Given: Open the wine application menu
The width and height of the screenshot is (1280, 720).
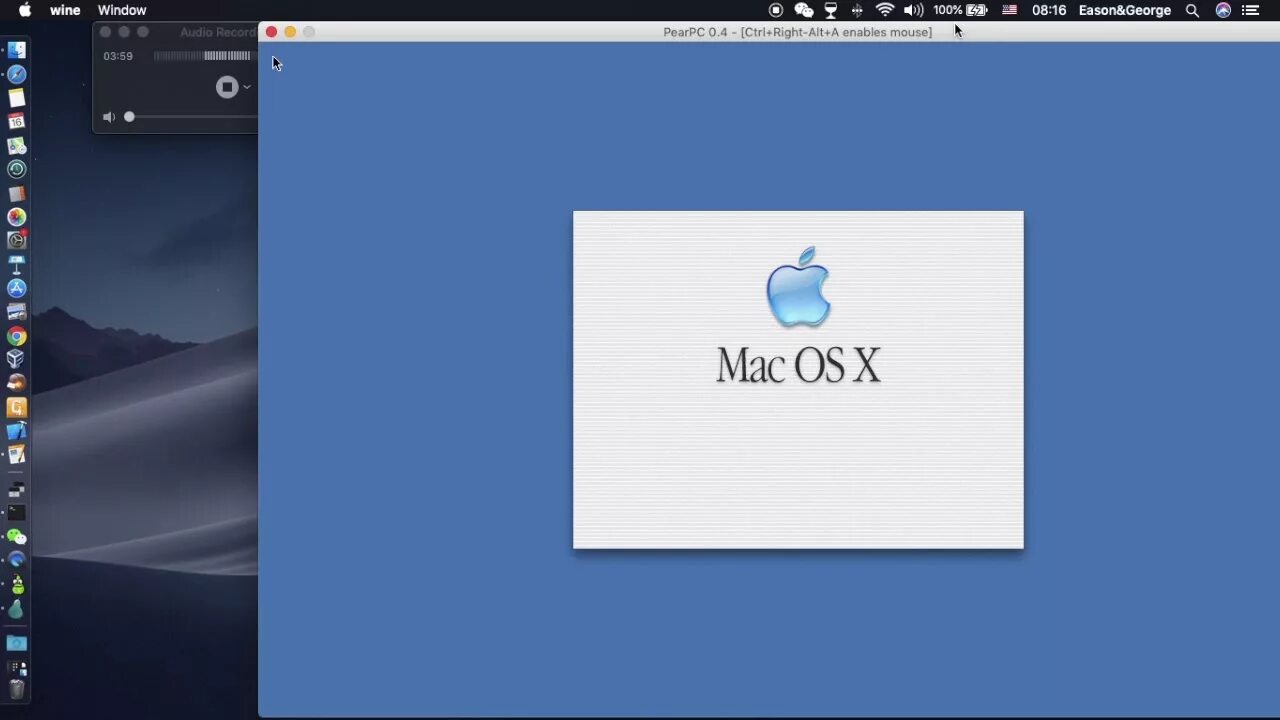Looking at the screenshot, I should click(65, 10).
